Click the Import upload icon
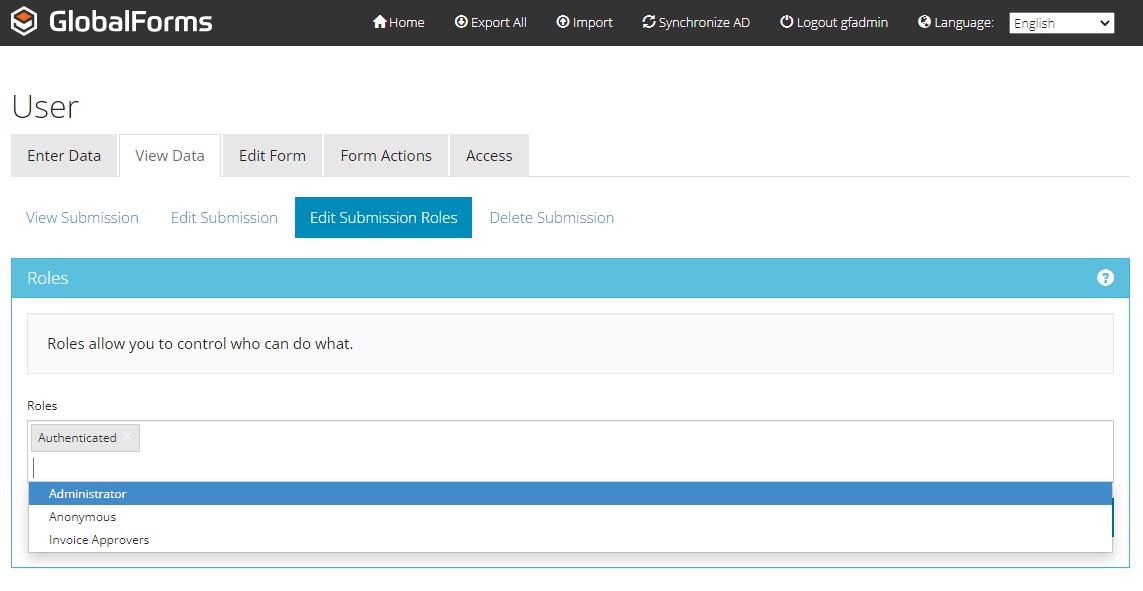Image resolution: width=1143 pixels, height=591 pixels. (x=563, y=22)
